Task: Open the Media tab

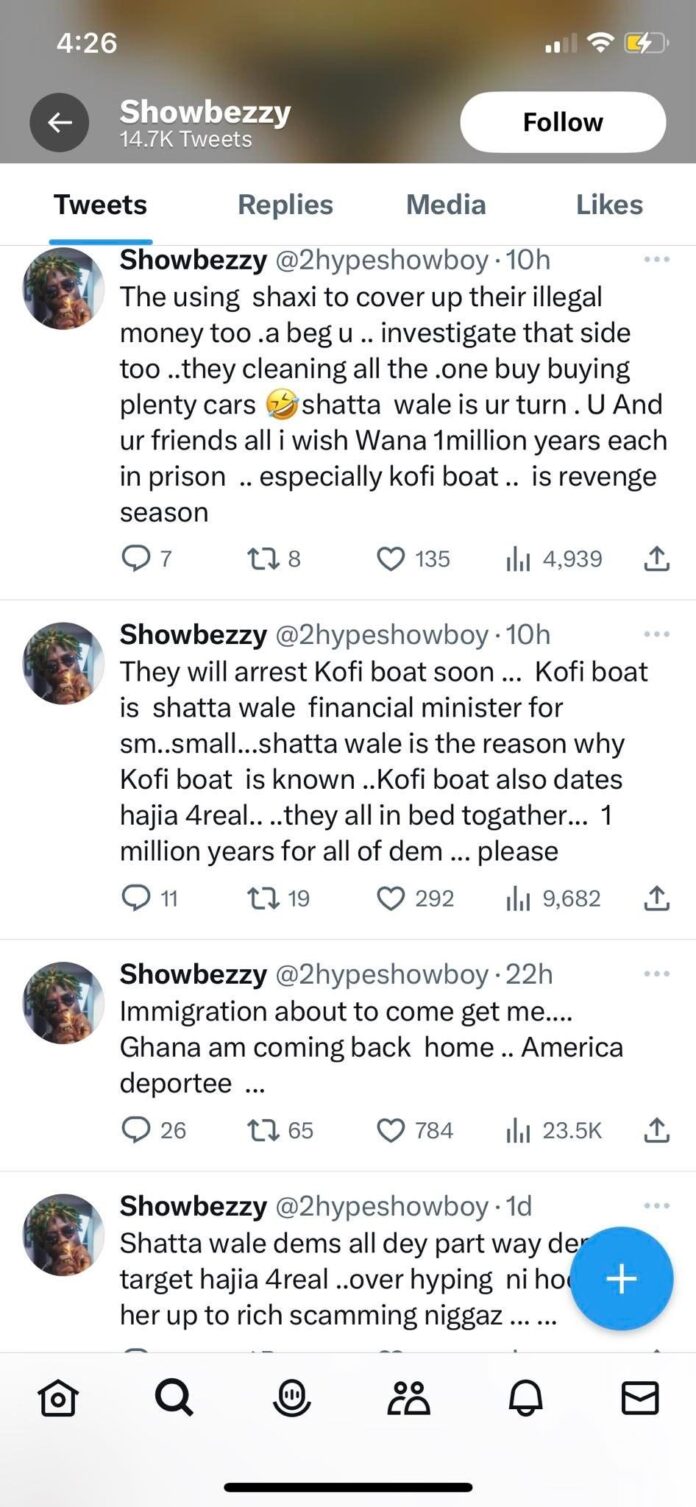Action: (446, 204)
